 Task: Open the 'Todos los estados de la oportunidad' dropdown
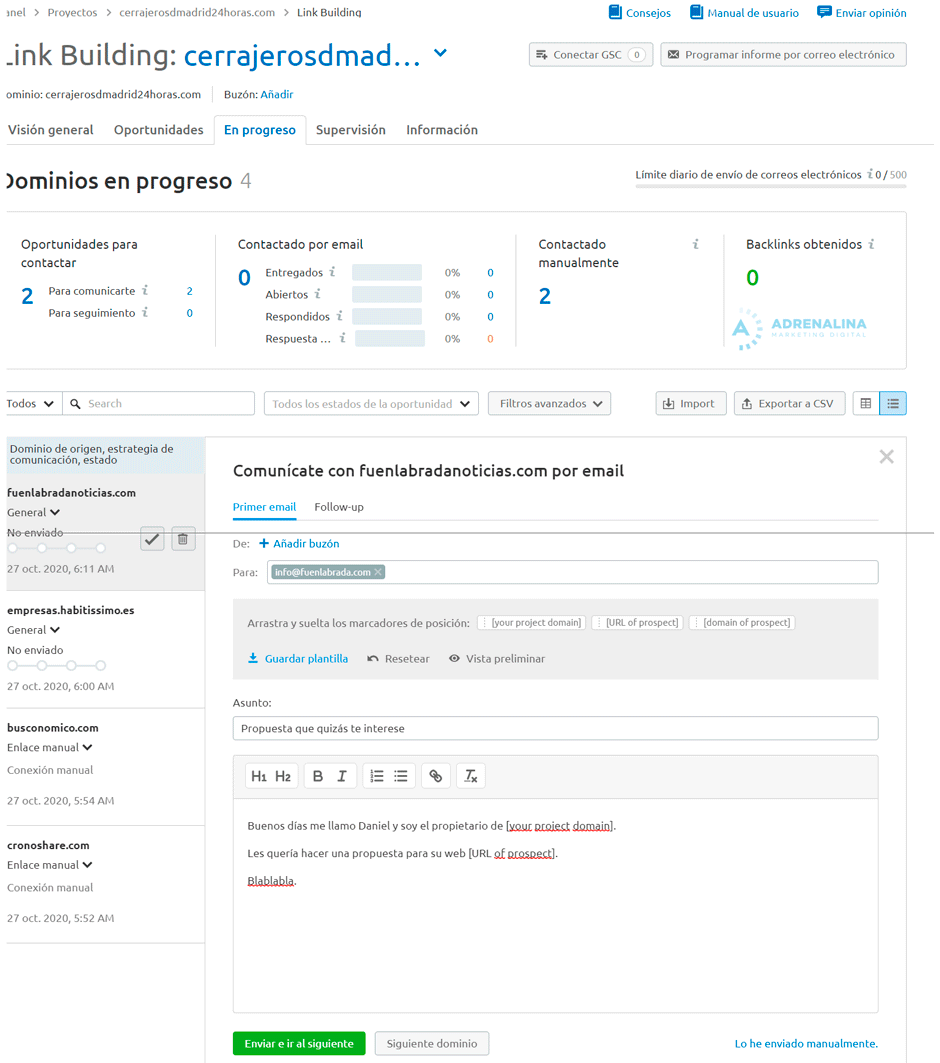click(x=370, y=403)
